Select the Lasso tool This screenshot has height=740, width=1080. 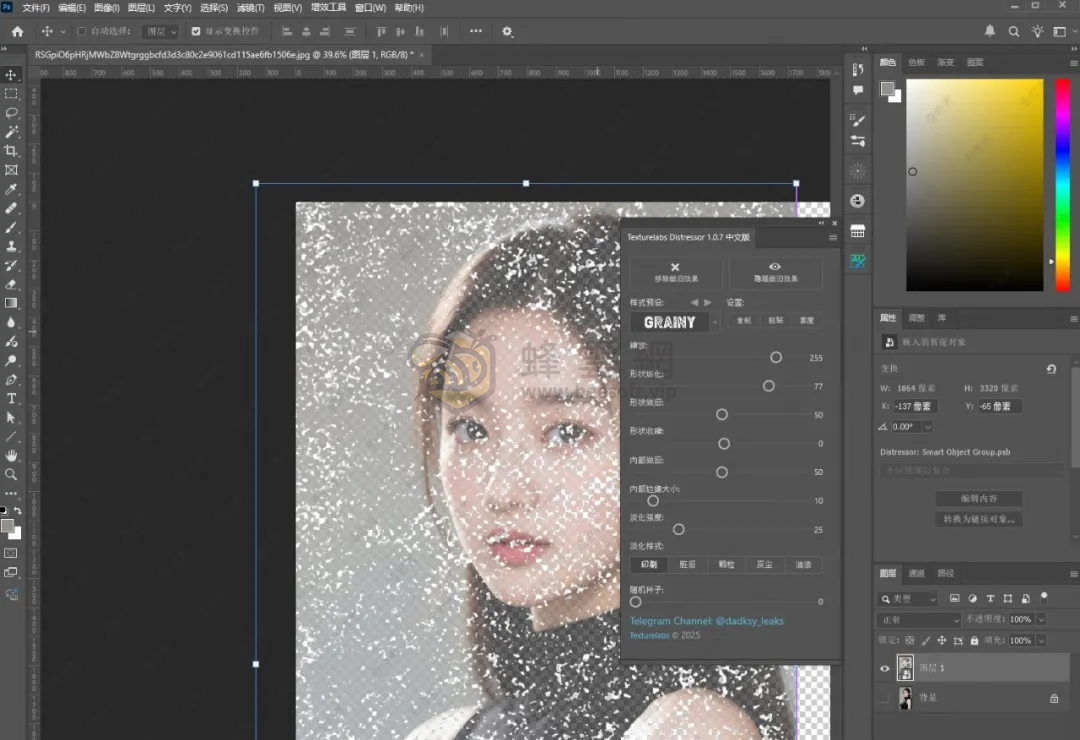(x=11, y=112)
